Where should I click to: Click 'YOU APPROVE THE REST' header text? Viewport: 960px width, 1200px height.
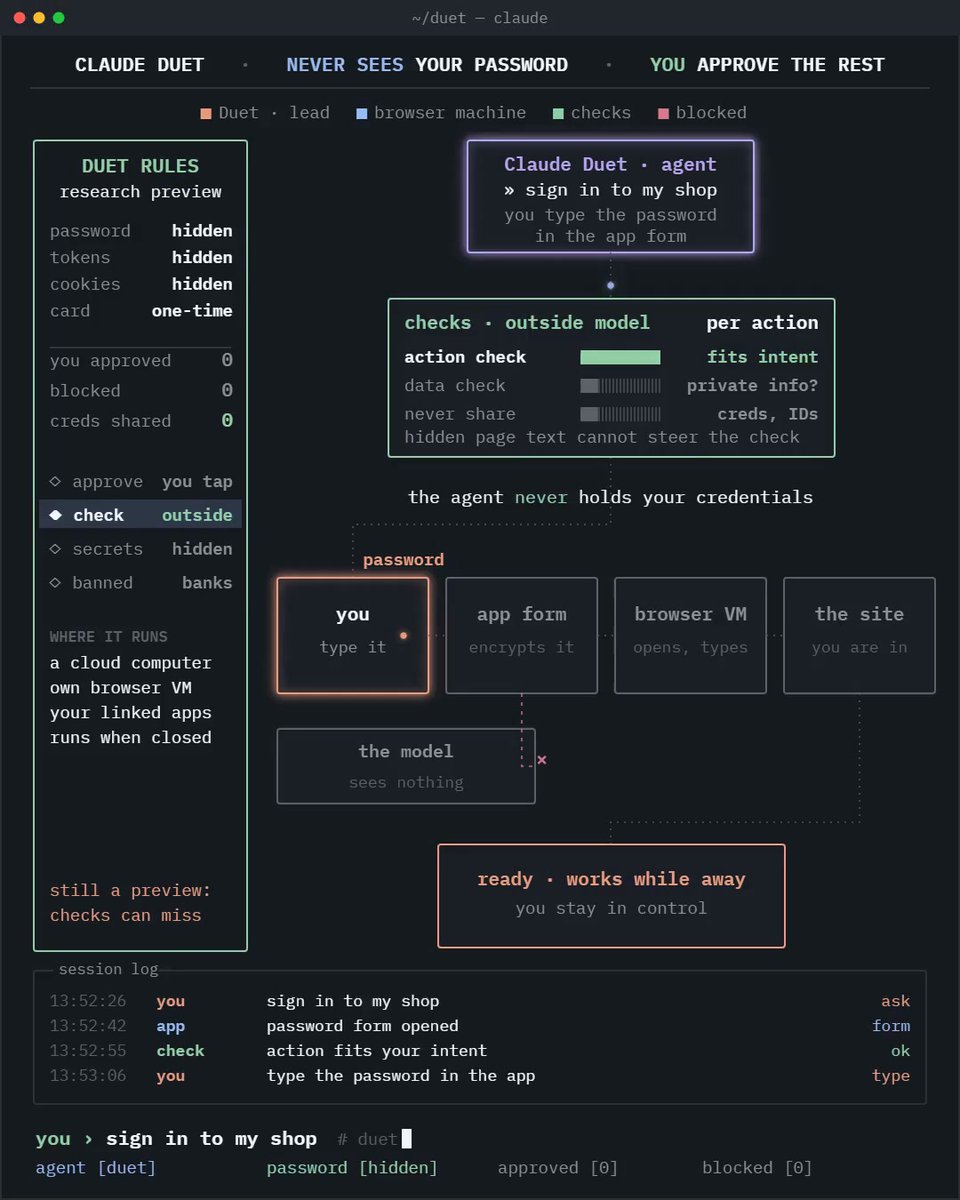[767, 65]
